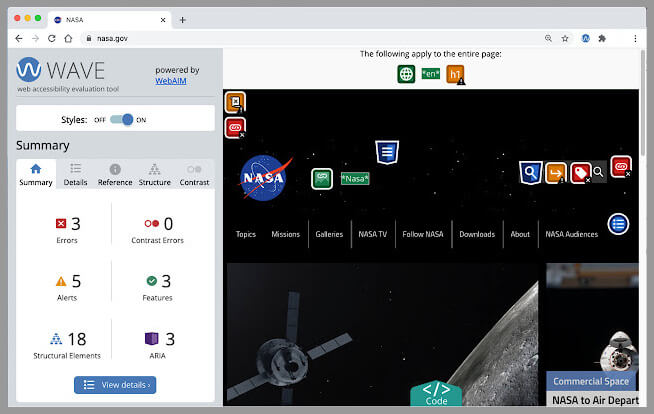Open the browser three-dot menu
Screen dimensions: 654x414
coord(635,38)
